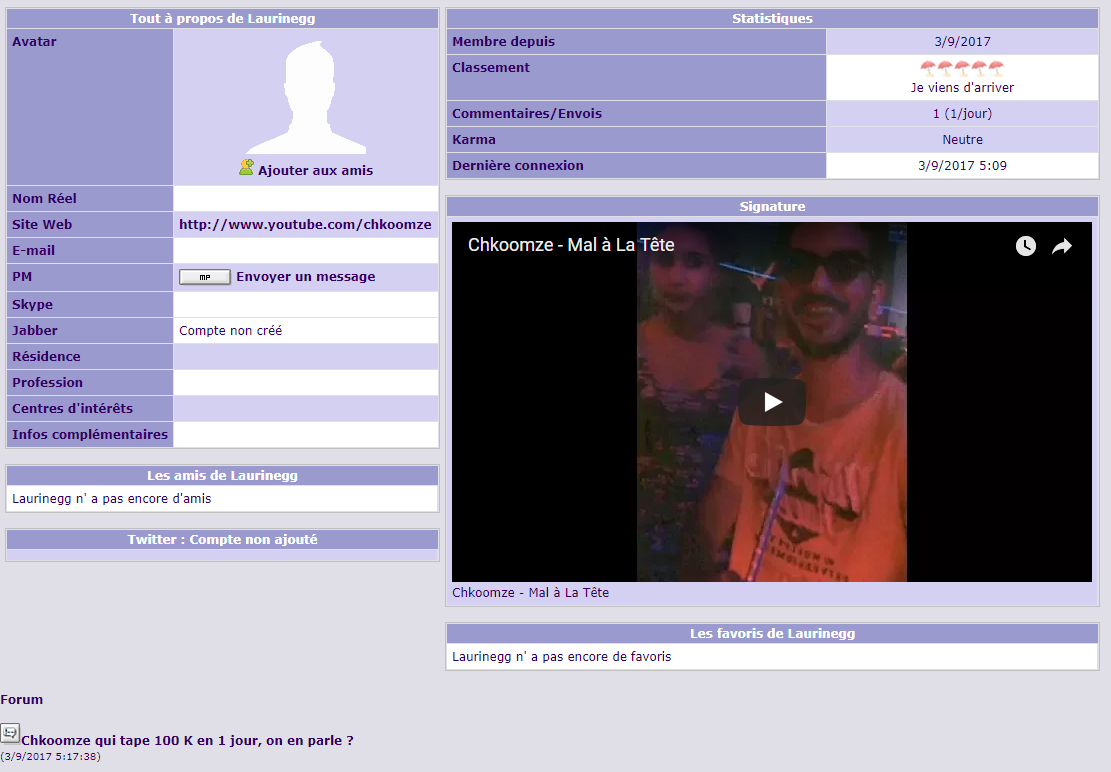Click the forum post icon
The width and height of the screenshot is (1111, 772).
[10, 734]
